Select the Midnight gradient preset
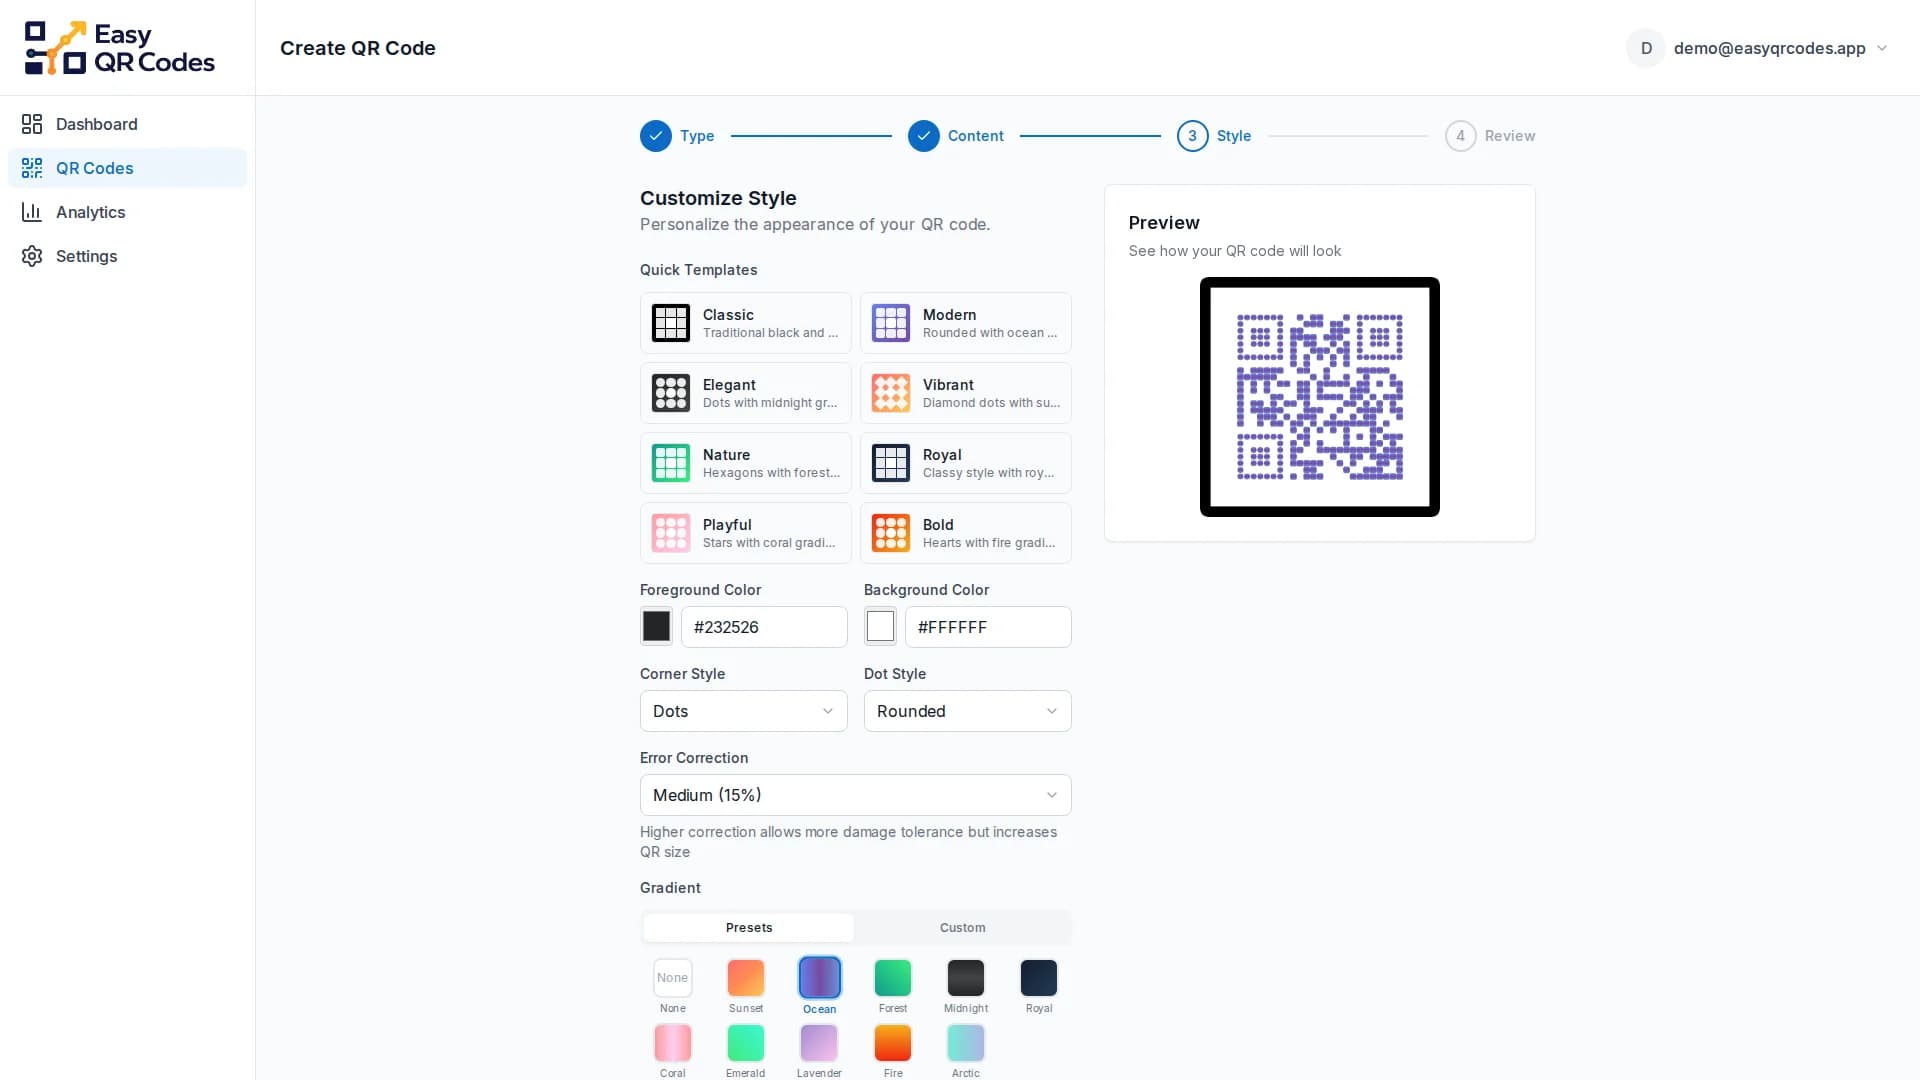 pyautogui.click(x=966, y=978)
